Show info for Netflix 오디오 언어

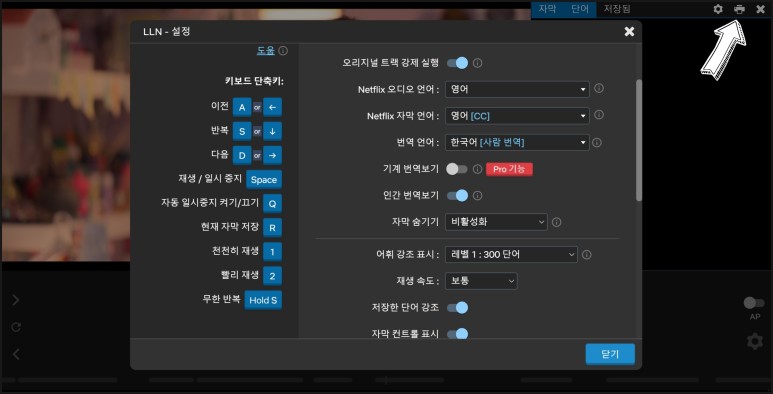point(598,89)
